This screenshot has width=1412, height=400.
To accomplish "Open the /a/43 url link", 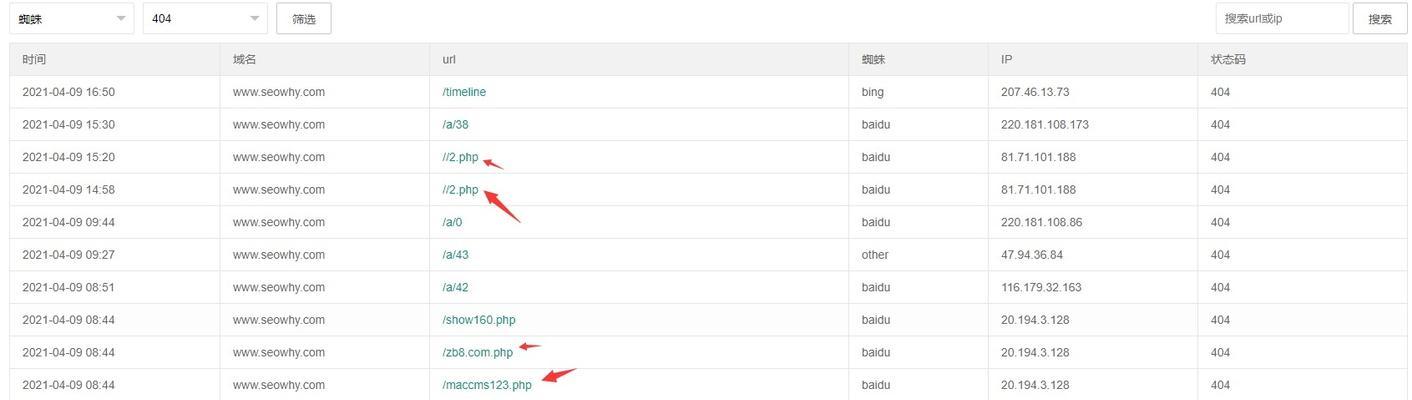I will (x=455, y=255).
